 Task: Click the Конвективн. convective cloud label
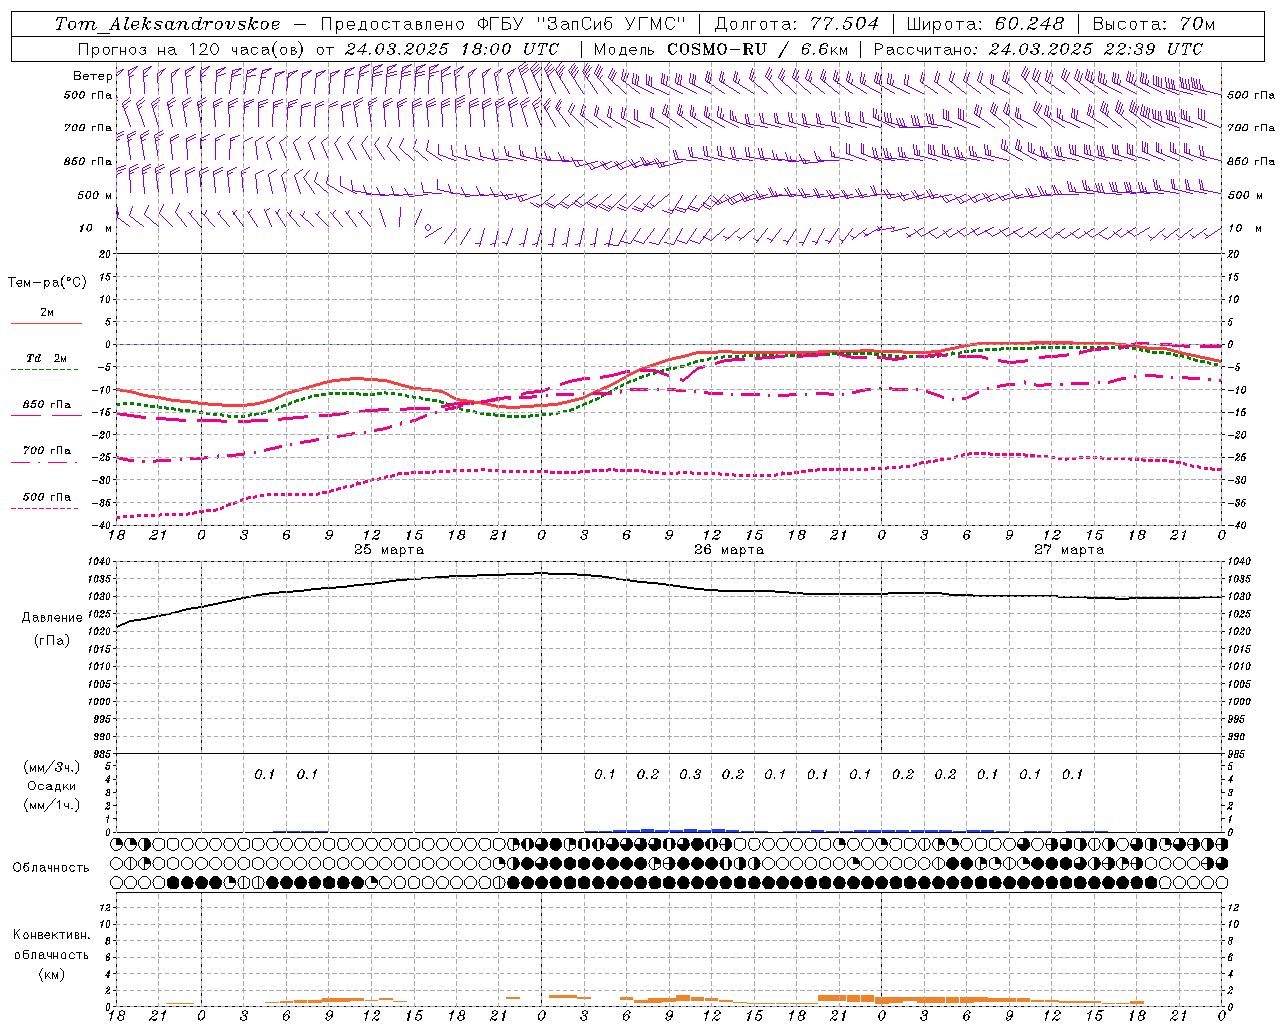click(x=51, y=935)
